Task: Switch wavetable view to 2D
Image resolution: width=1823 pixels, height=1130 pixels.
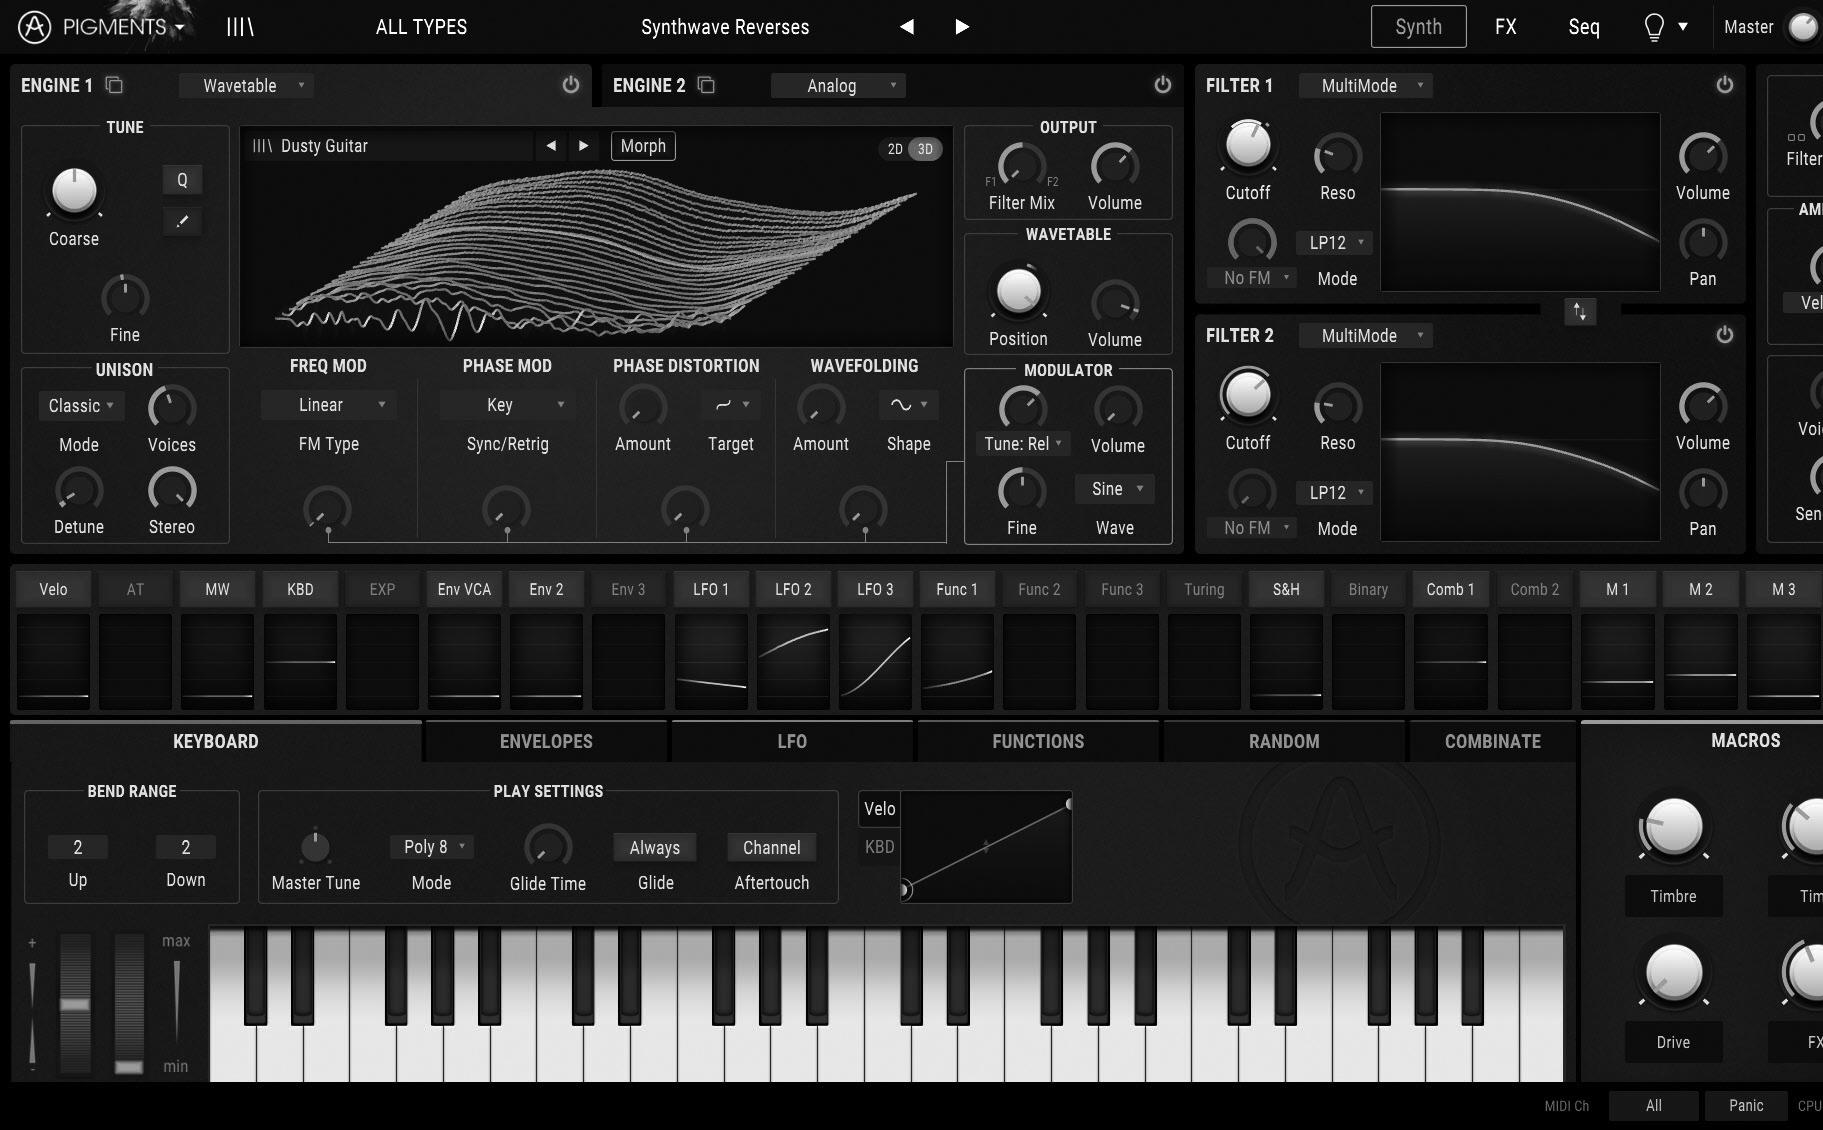Action: click(895, 149)
